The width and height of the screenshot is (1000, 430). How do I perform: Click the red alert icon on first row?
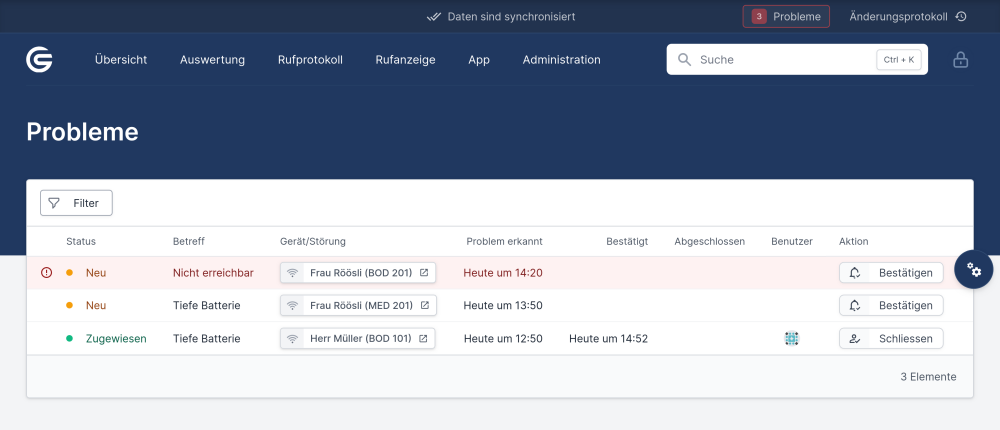click(46, 273)
